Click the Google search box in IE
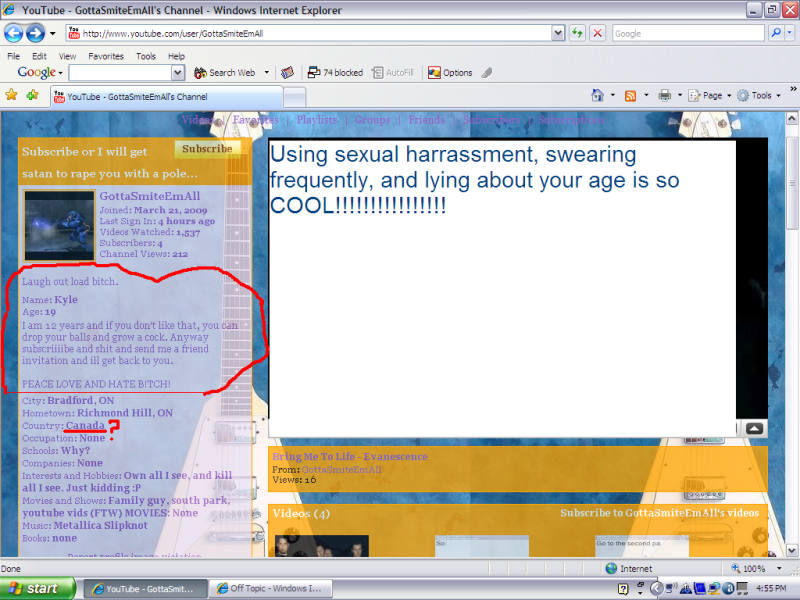The width and height of the screenshot is (800, 600). pyautogui.click(x=688, y=34)
